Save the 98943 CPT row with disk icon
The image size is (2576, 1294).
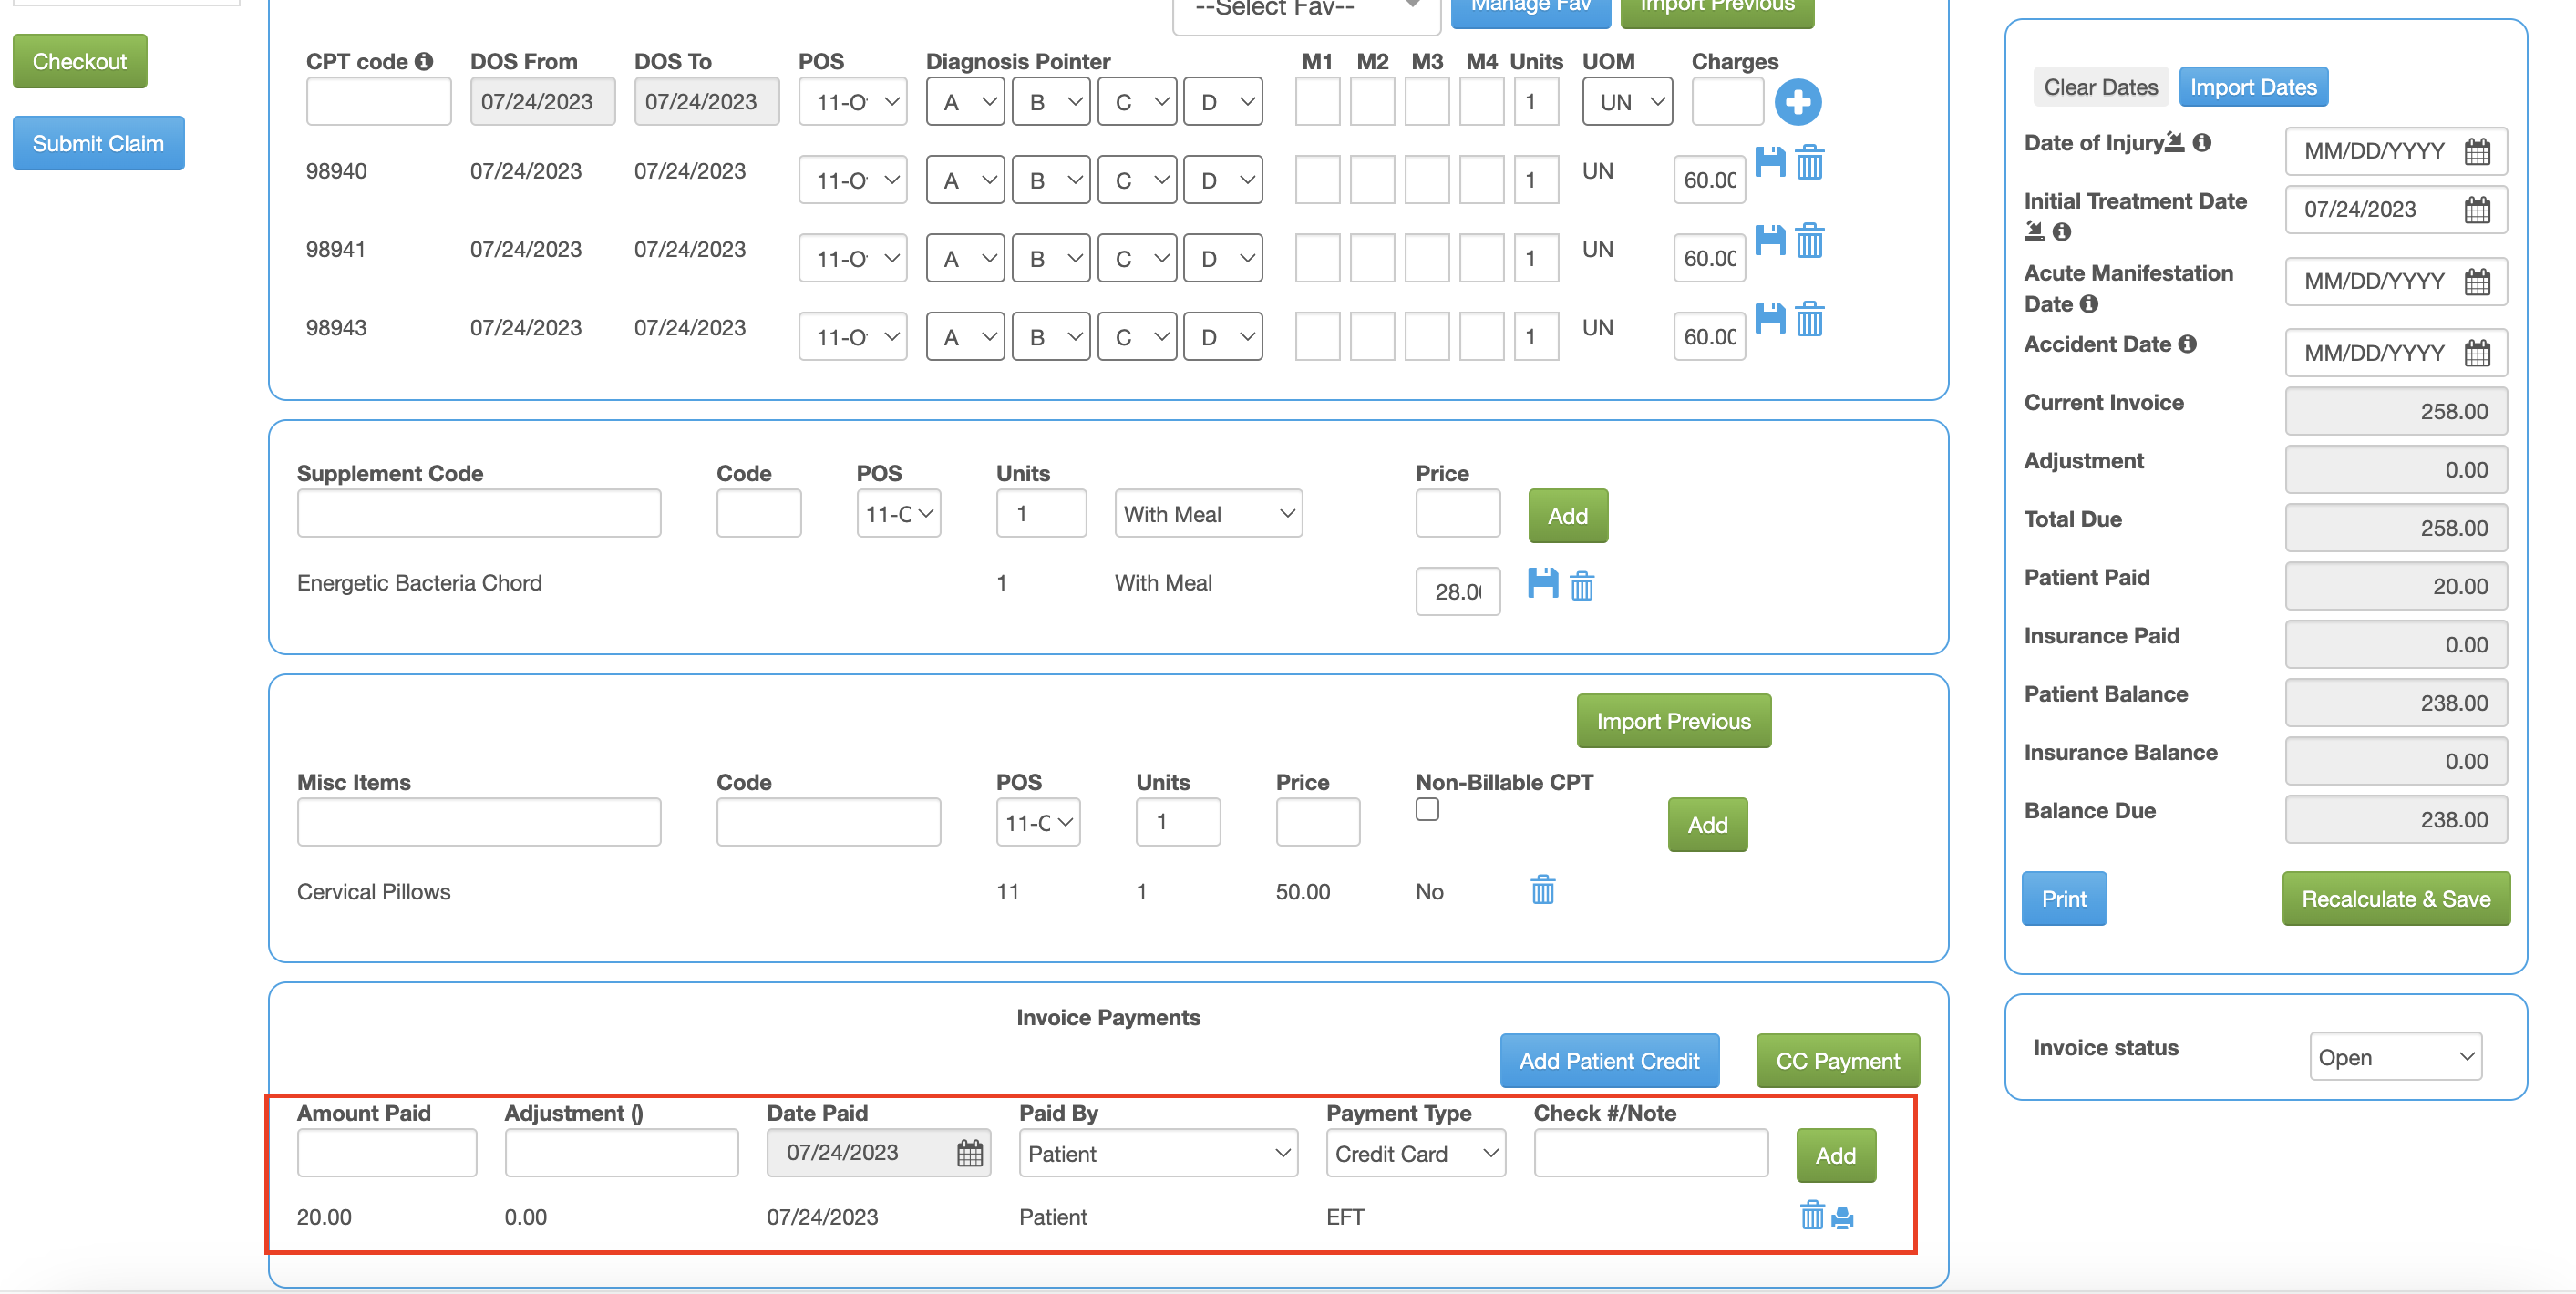tap(1770, 319)
